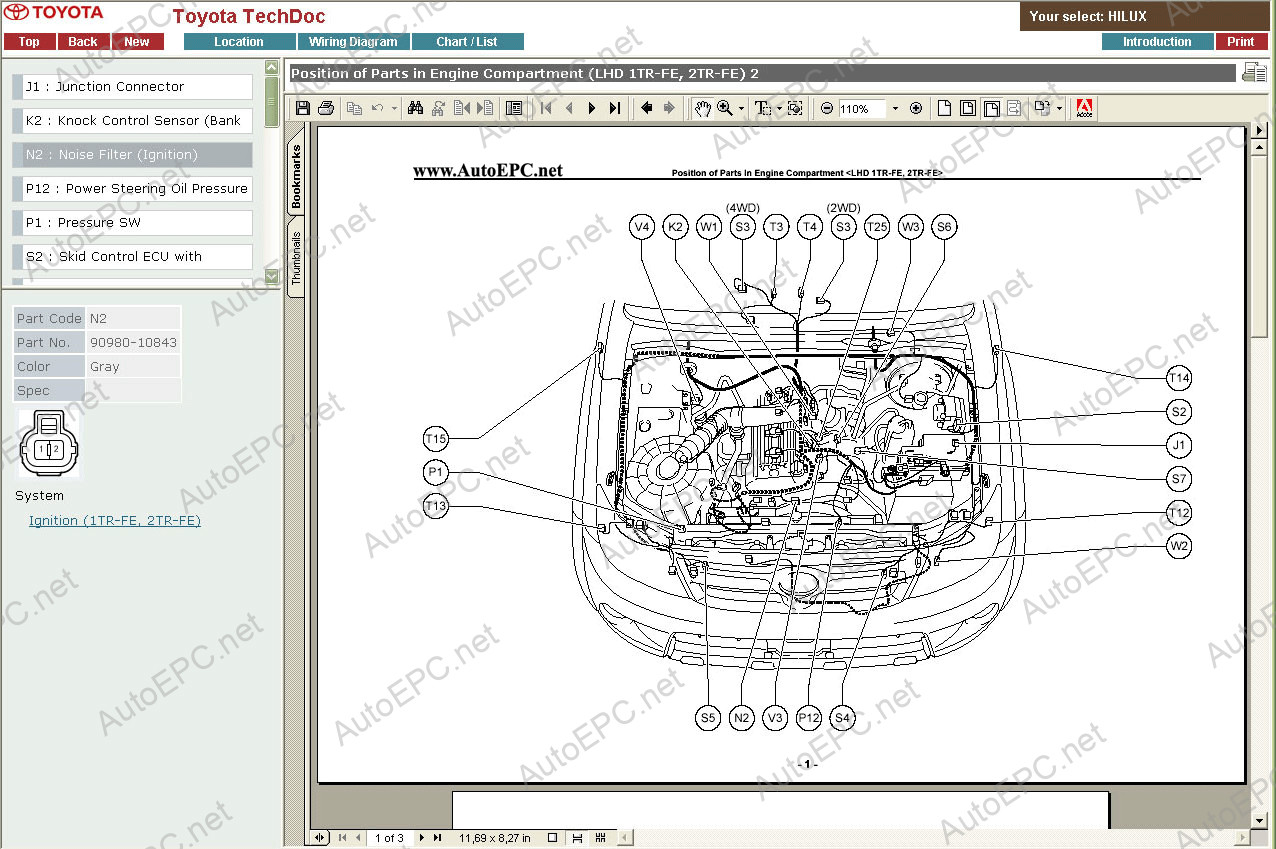Viewport: 1276px width, 849px height.
Task: Open the undo dropdown arrow
Action: tap(394, 108)
